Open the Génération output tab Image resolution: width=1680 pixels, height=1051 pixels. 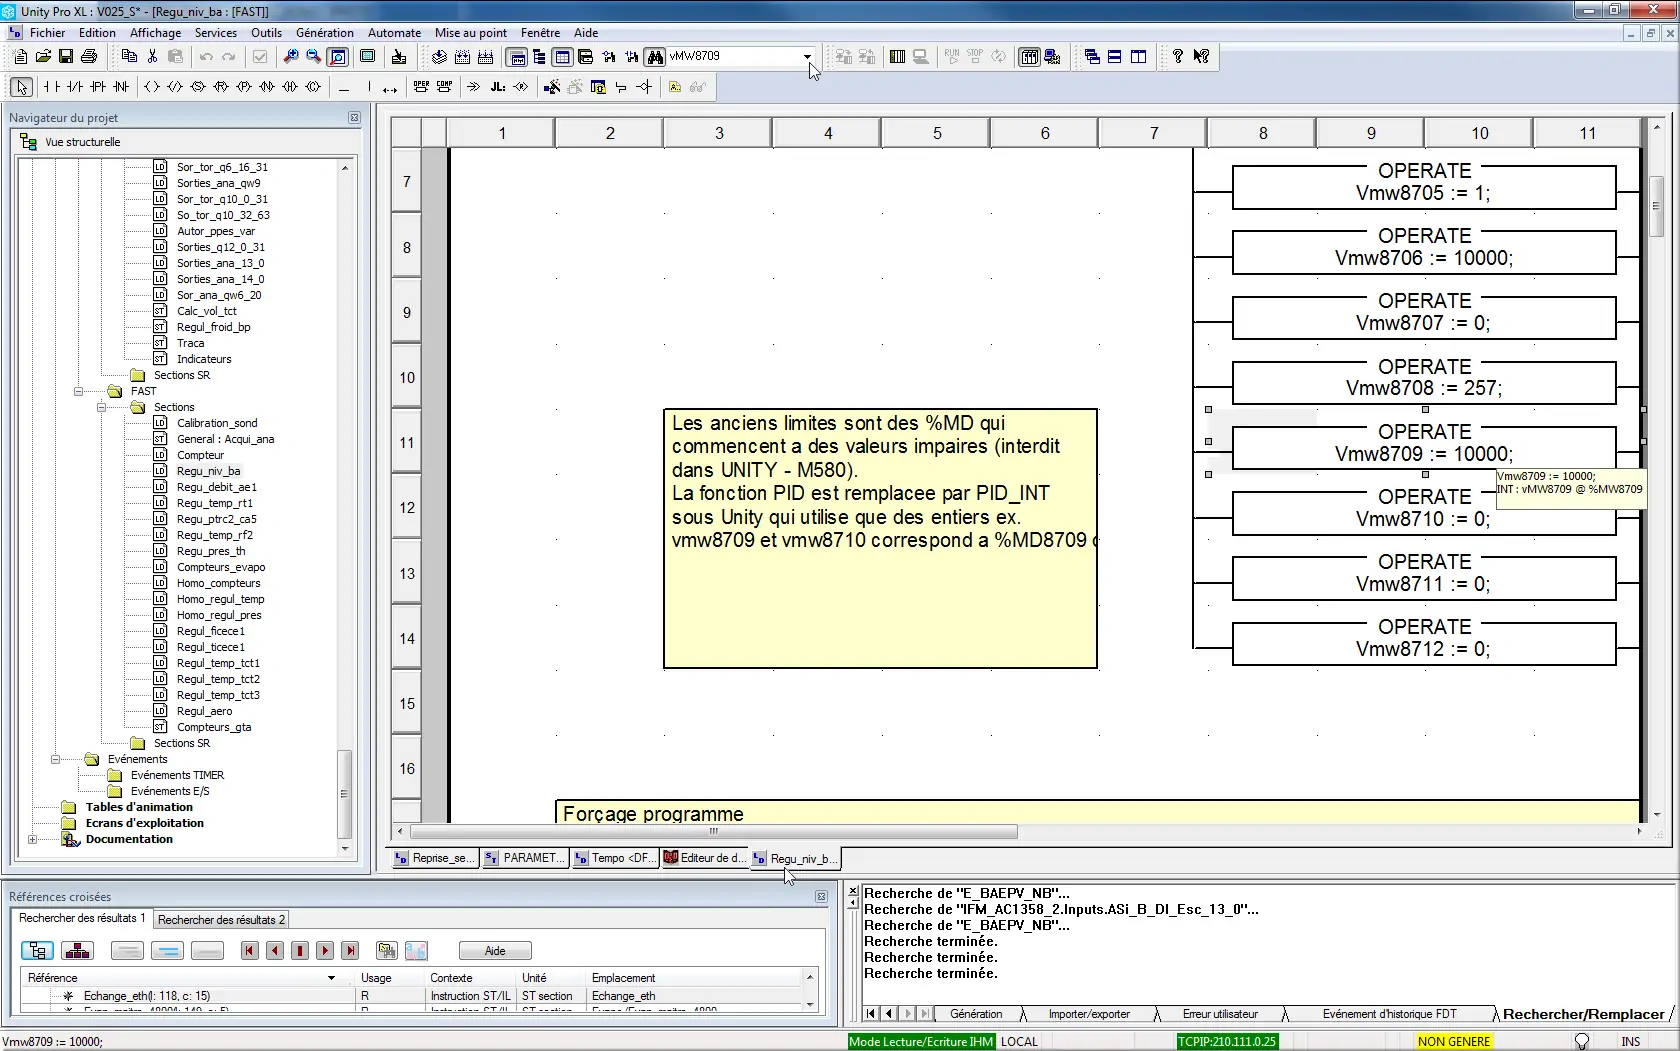click(976, 1014)
